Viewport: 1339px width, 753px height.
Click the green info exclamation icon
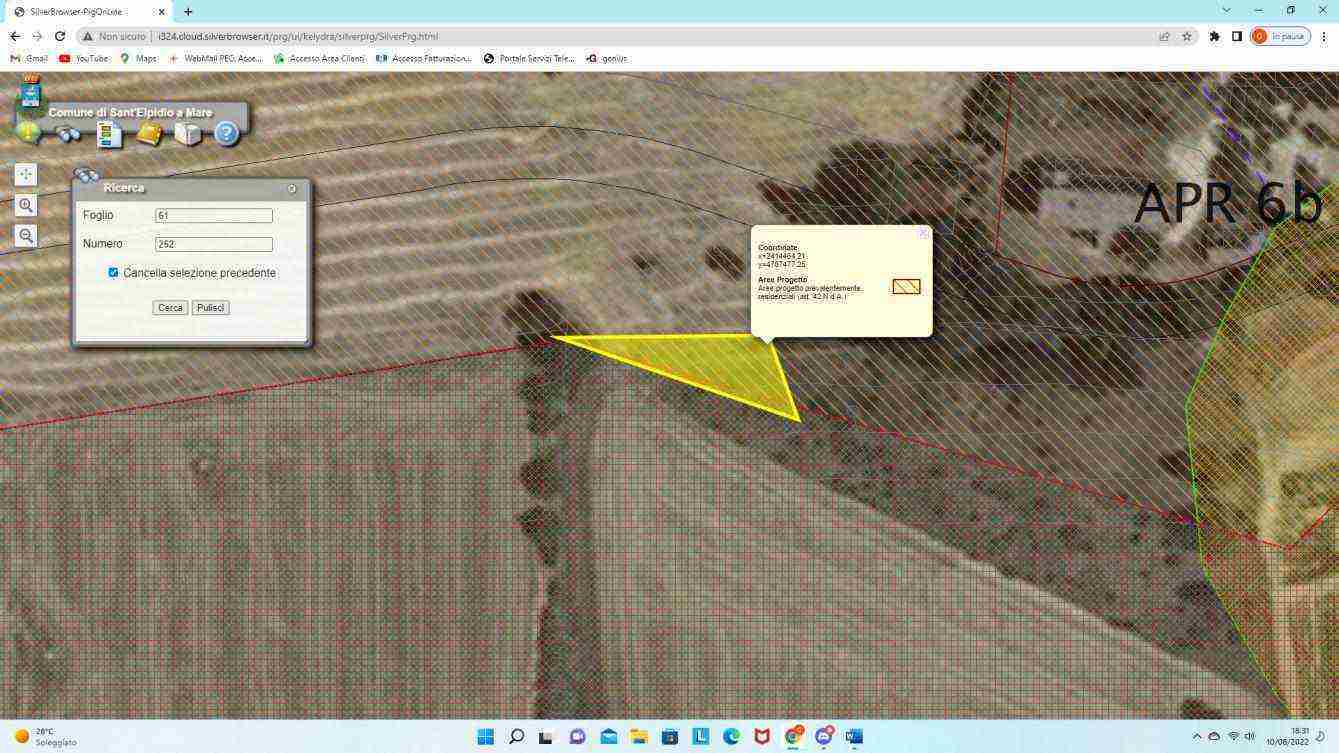pyautogui.click(x=29, y=133)
